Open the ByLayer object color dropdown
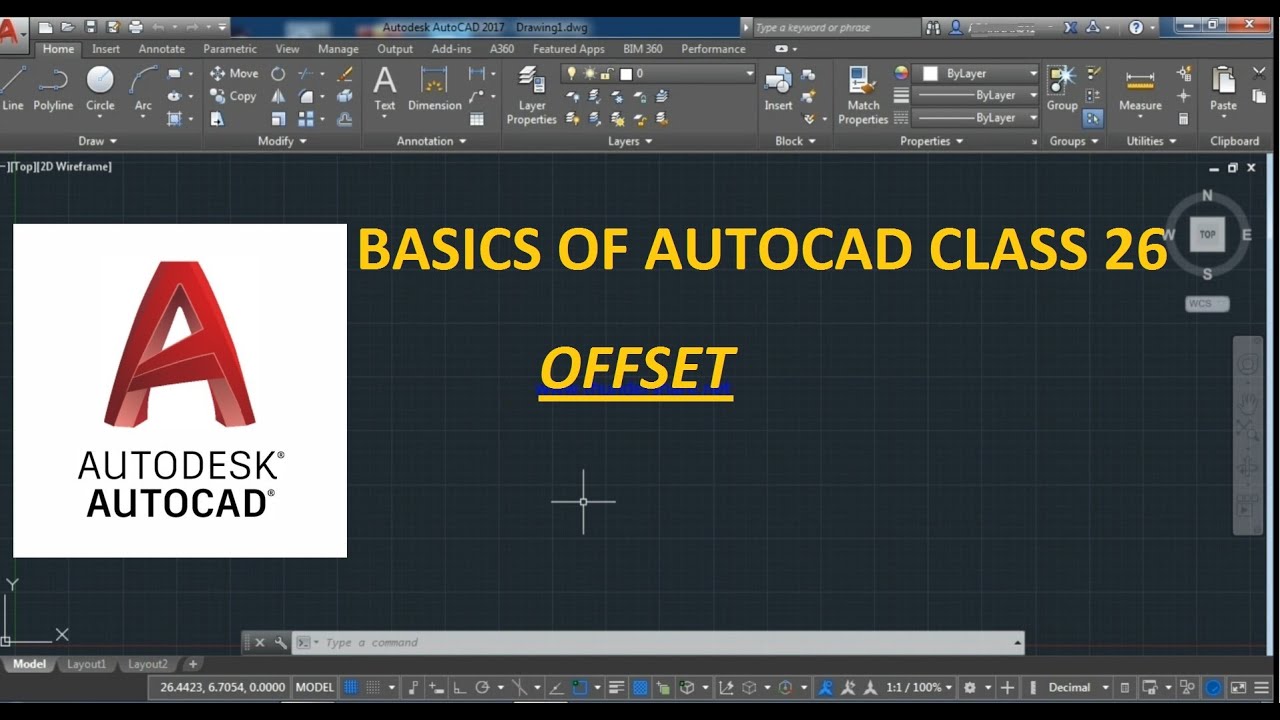The image size is (1280, 720). click(977, 73)
